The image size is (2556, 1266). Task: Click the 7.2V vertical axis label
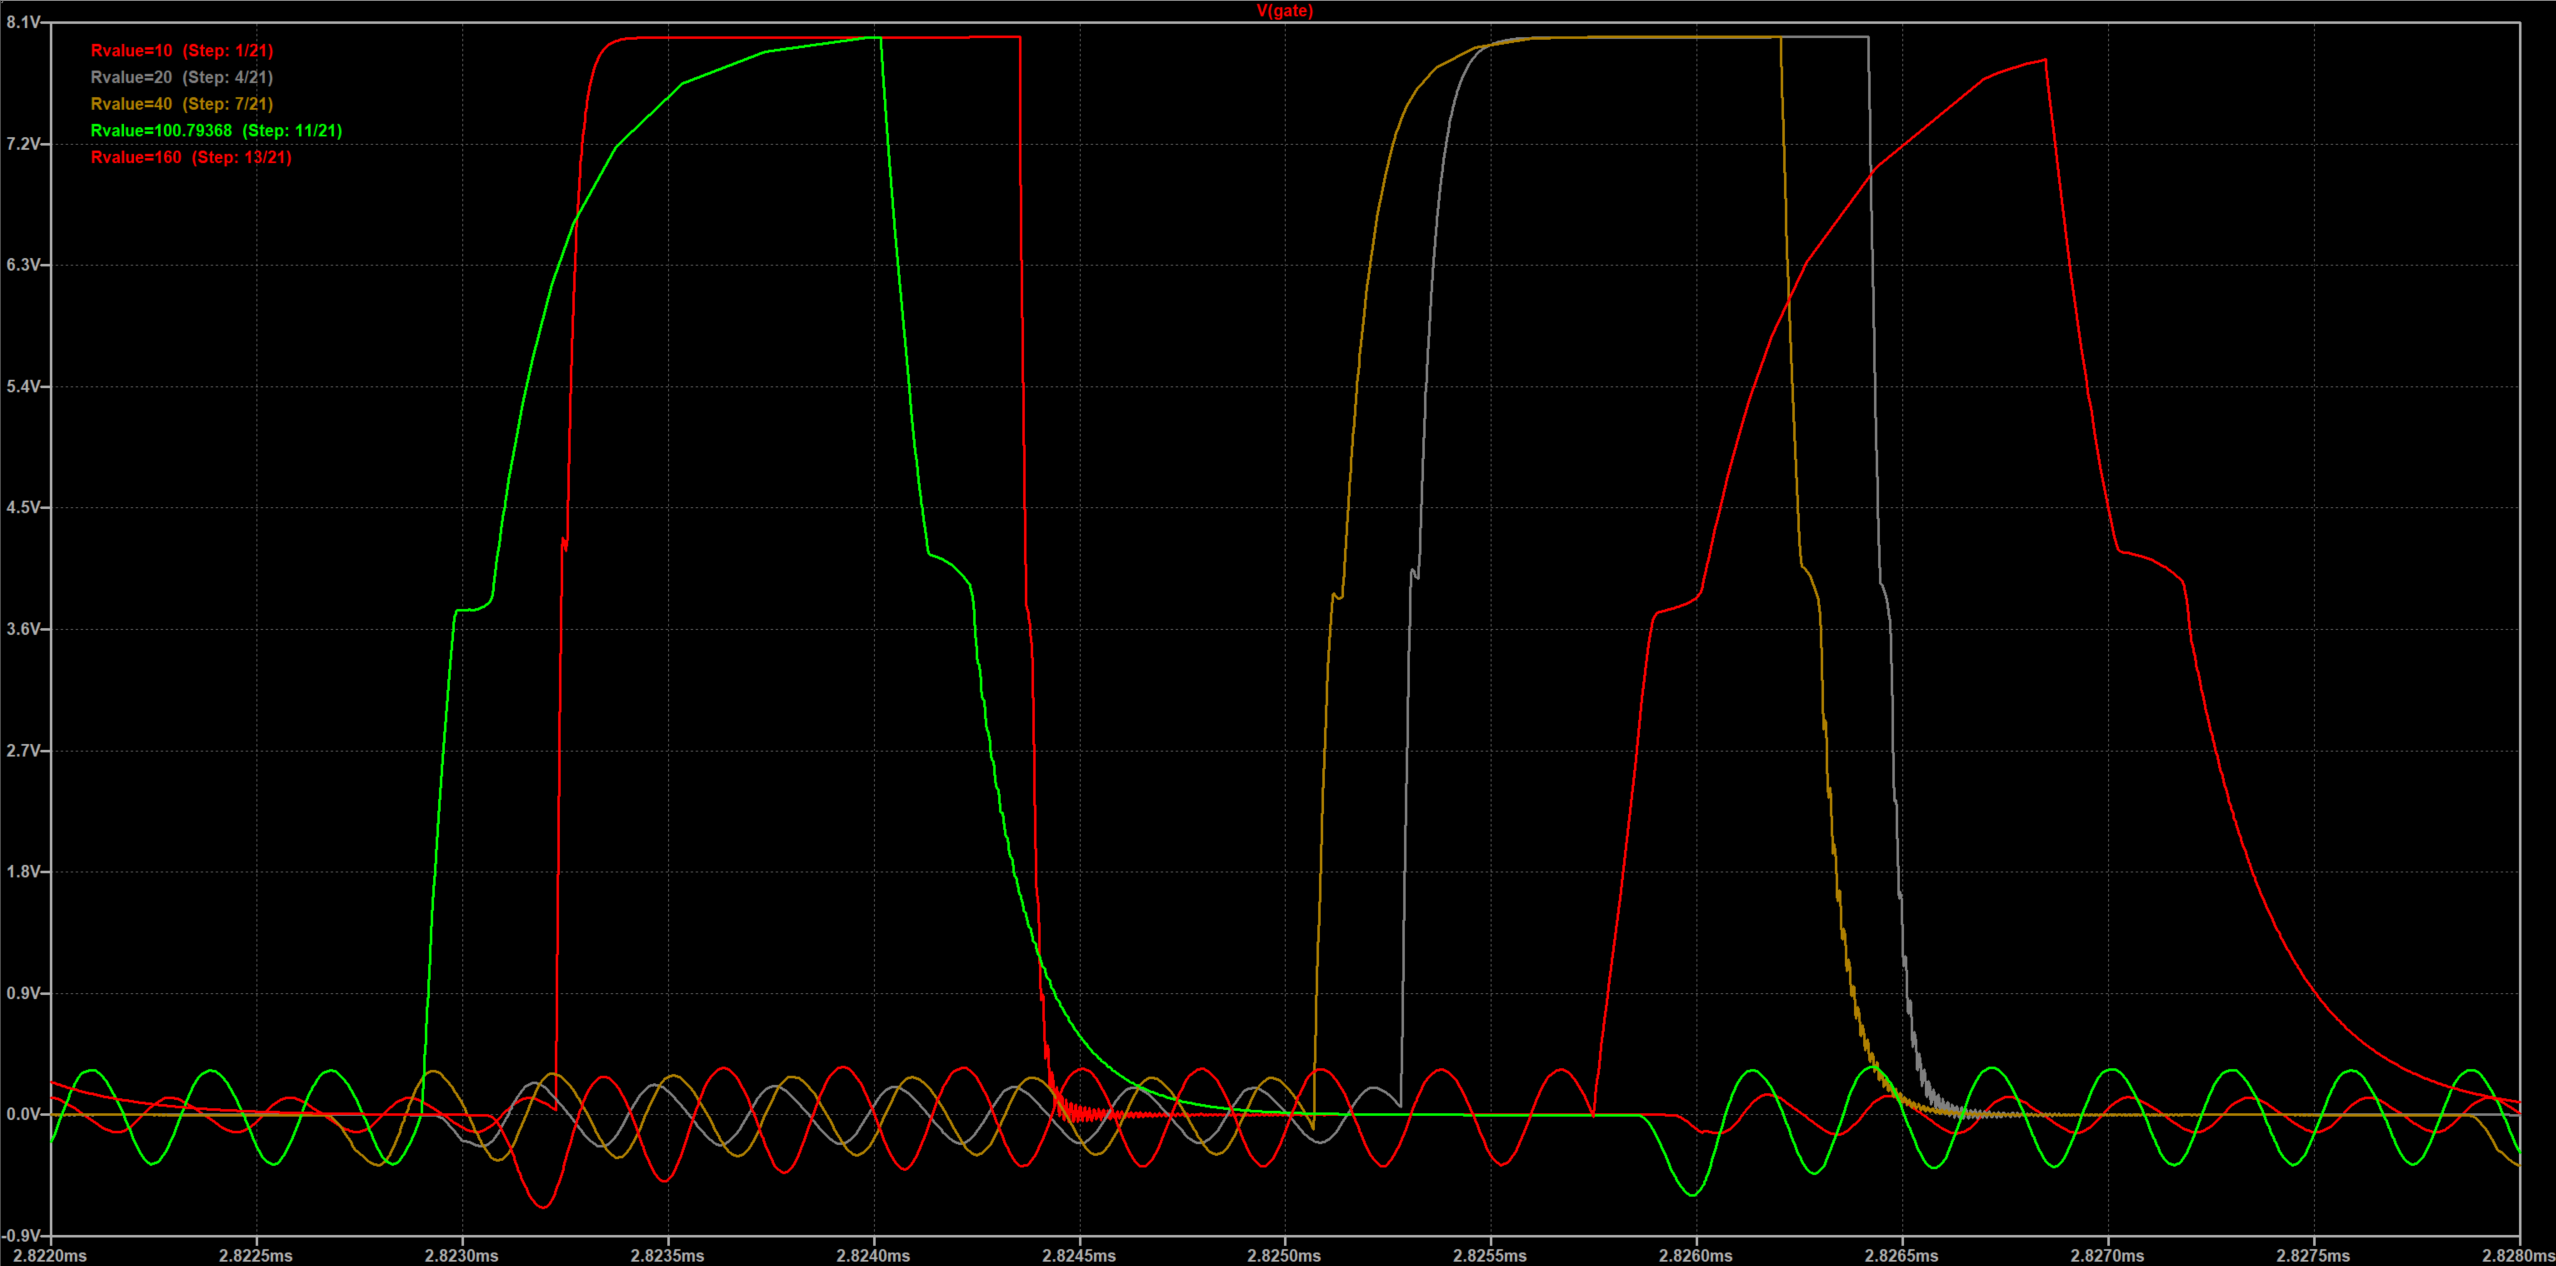tap(23, 144)
